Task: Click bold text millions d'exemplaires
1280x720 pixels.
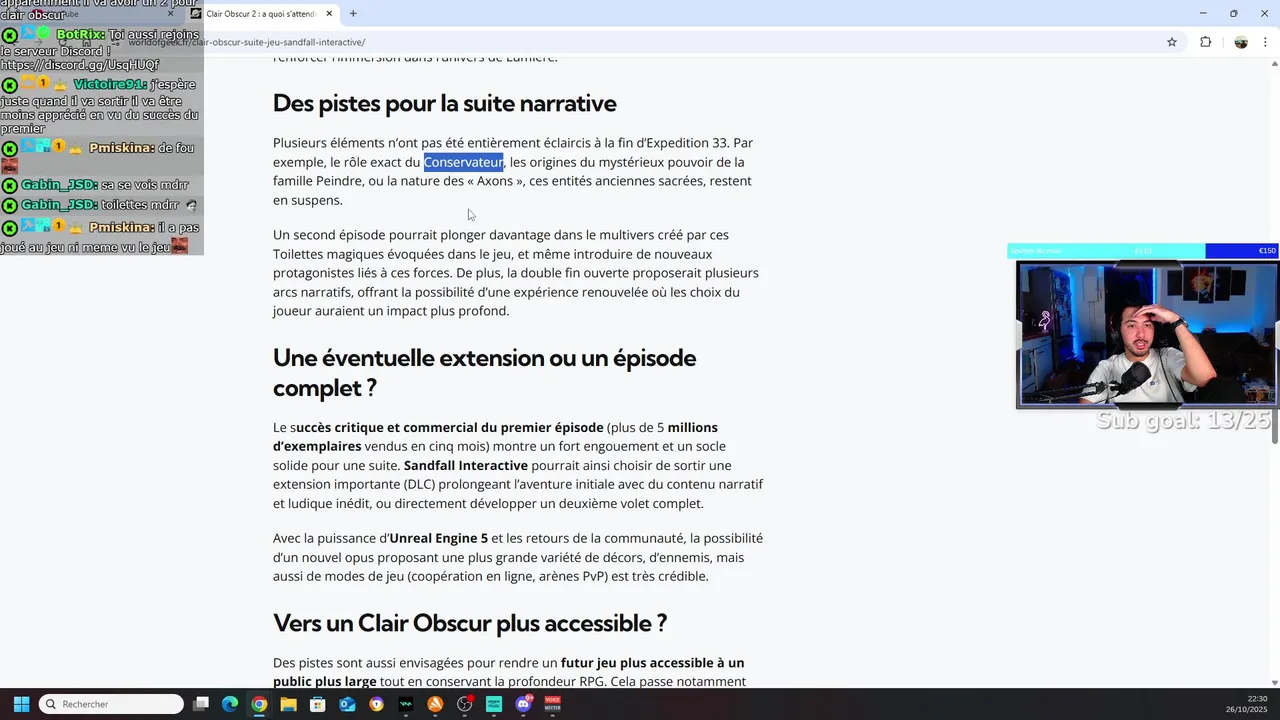Action: coord(495,437)
